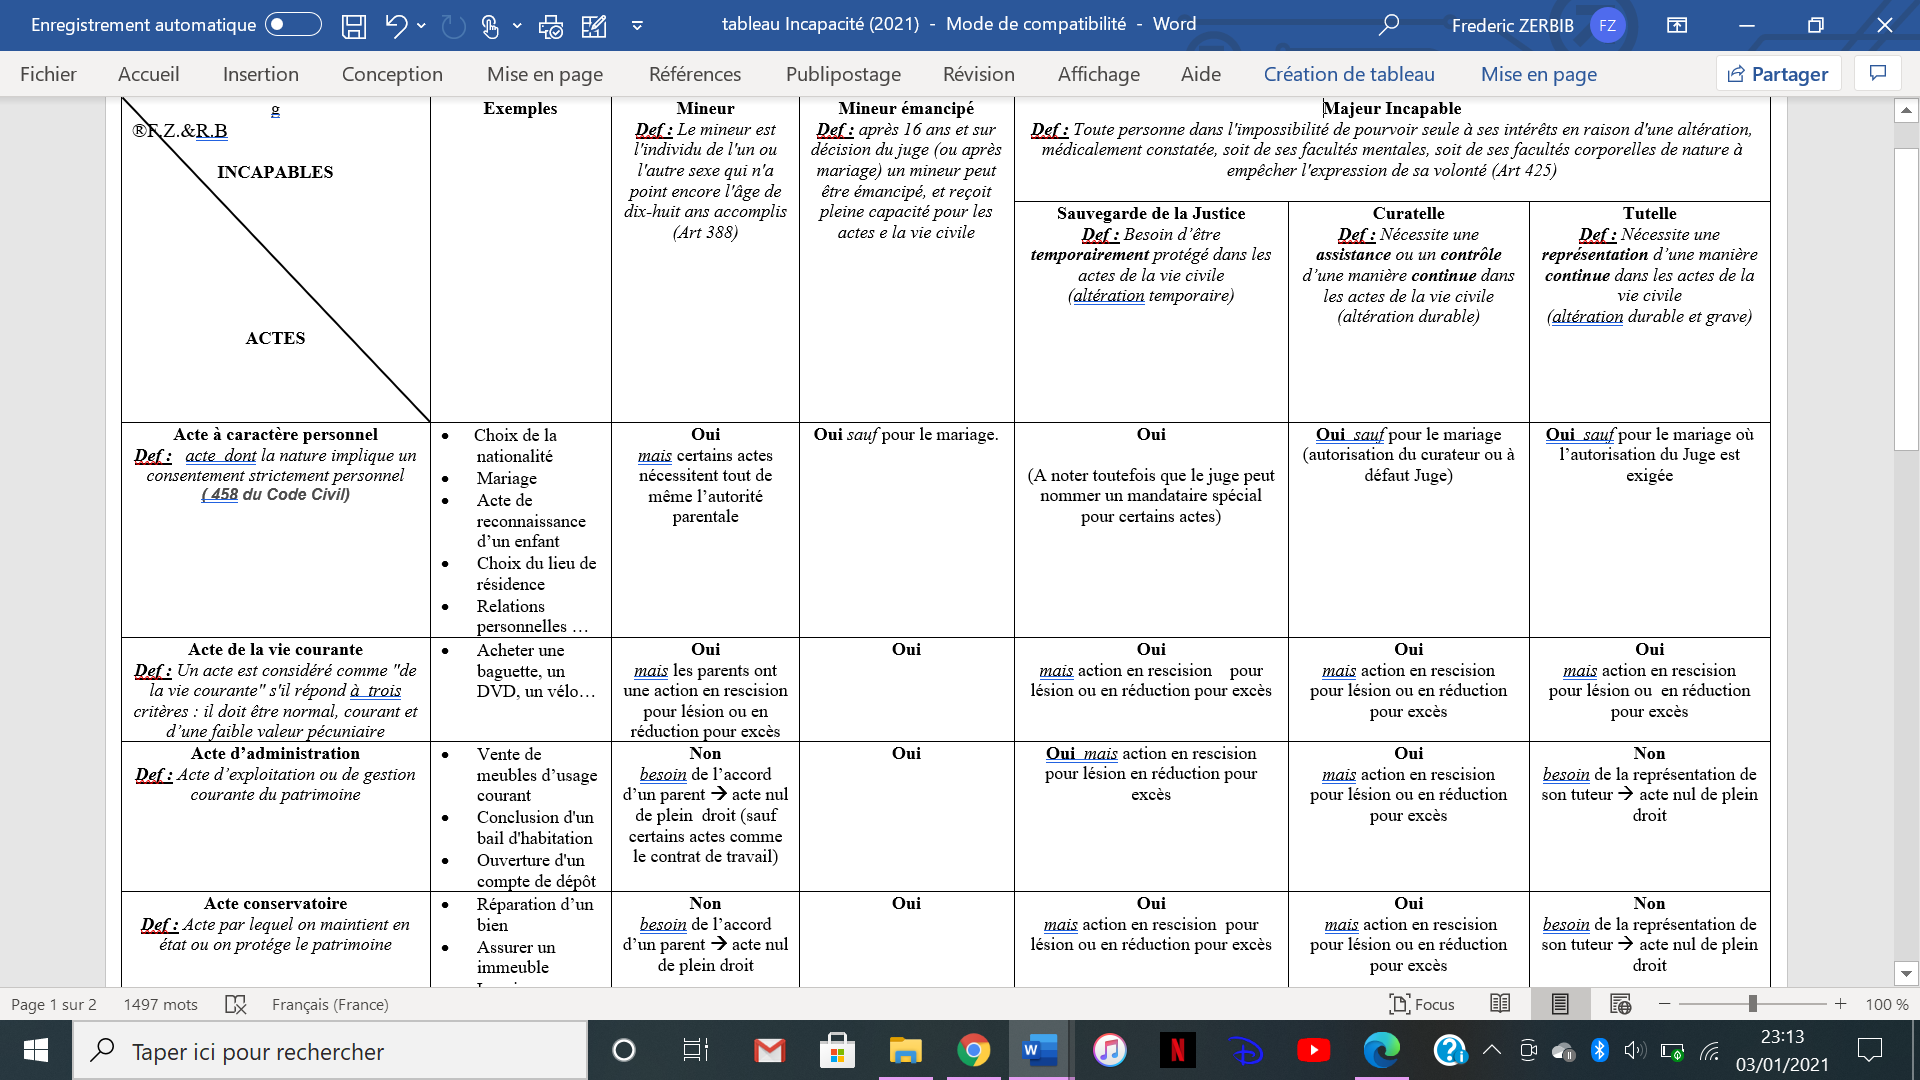Open iTunes from the taskbar

1109,1050
